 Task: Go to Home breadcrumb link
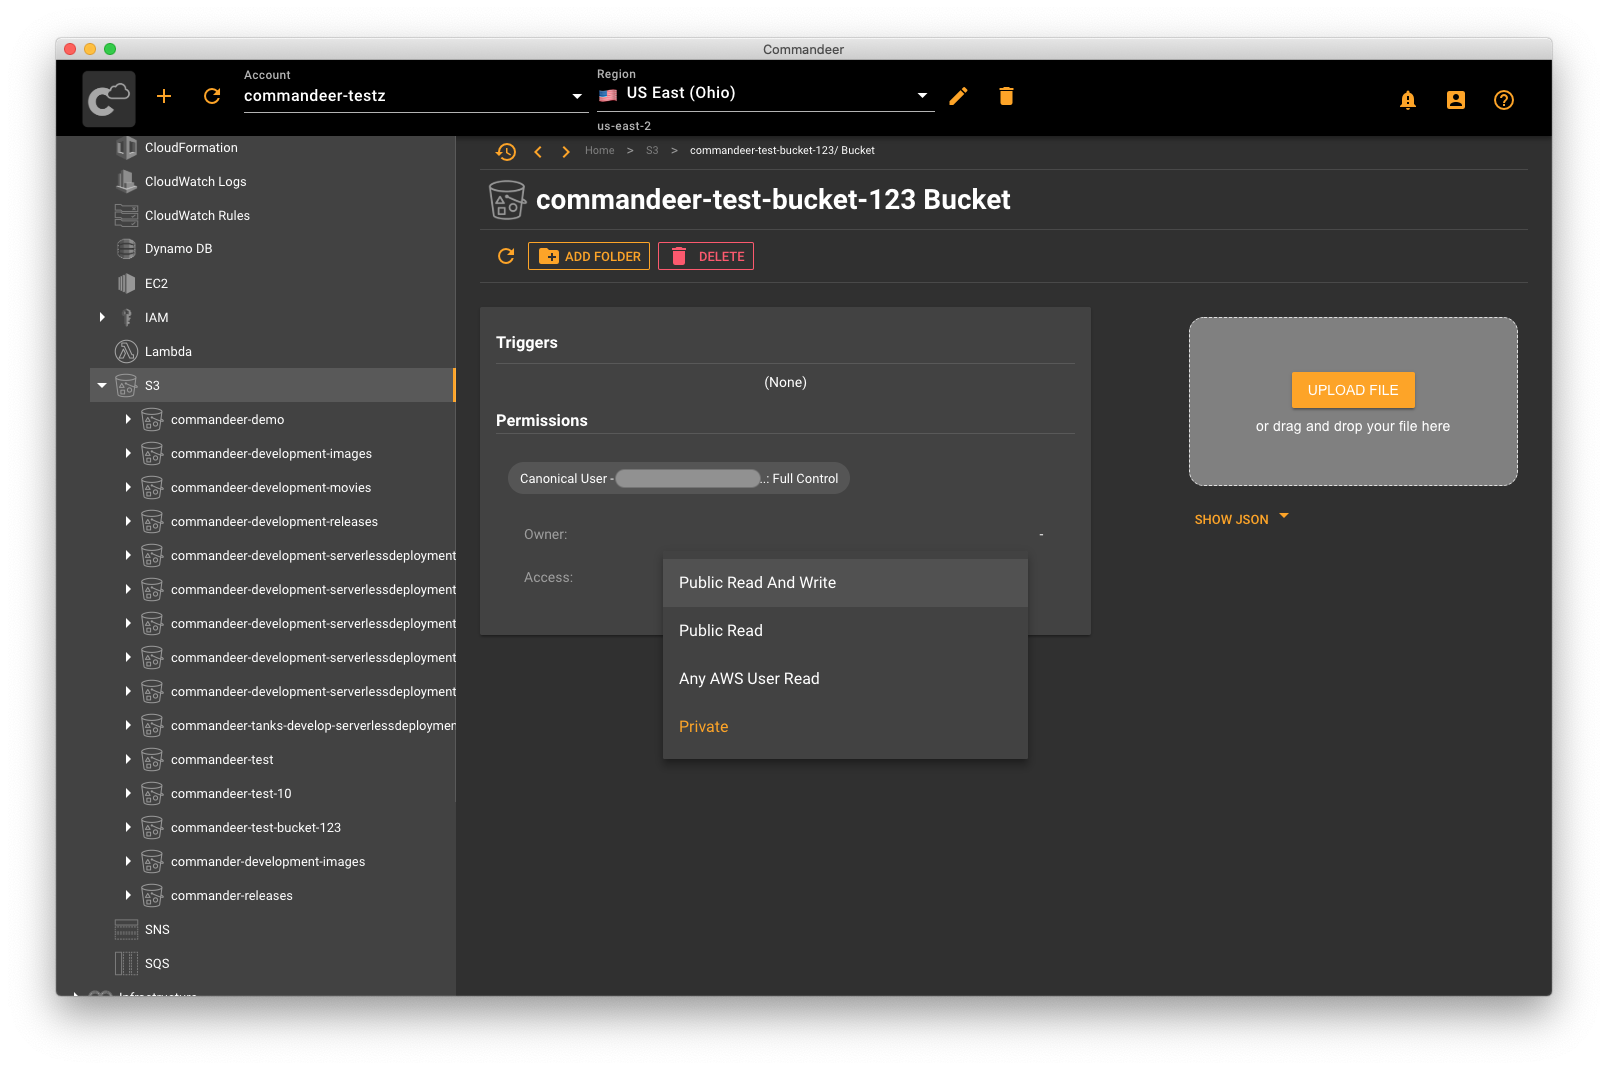600,151
